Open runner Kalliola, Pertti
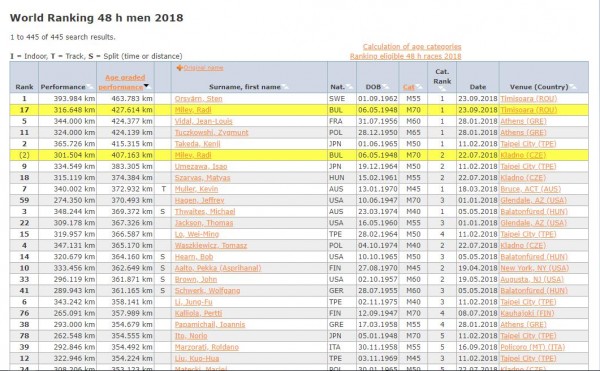 [x=198, y=313]
